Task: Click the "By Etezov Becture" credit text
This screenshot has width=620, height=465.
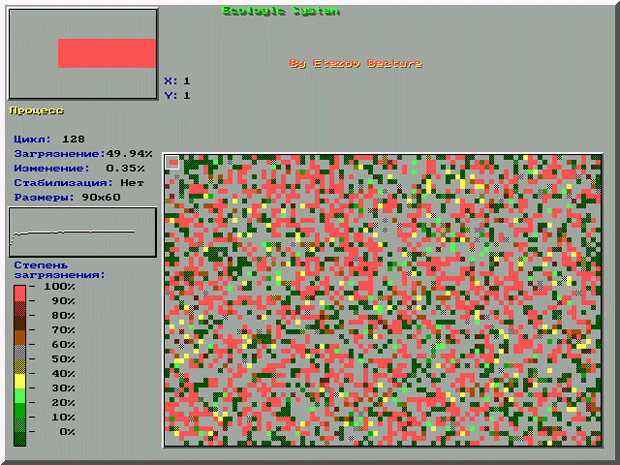Action: 355,63
